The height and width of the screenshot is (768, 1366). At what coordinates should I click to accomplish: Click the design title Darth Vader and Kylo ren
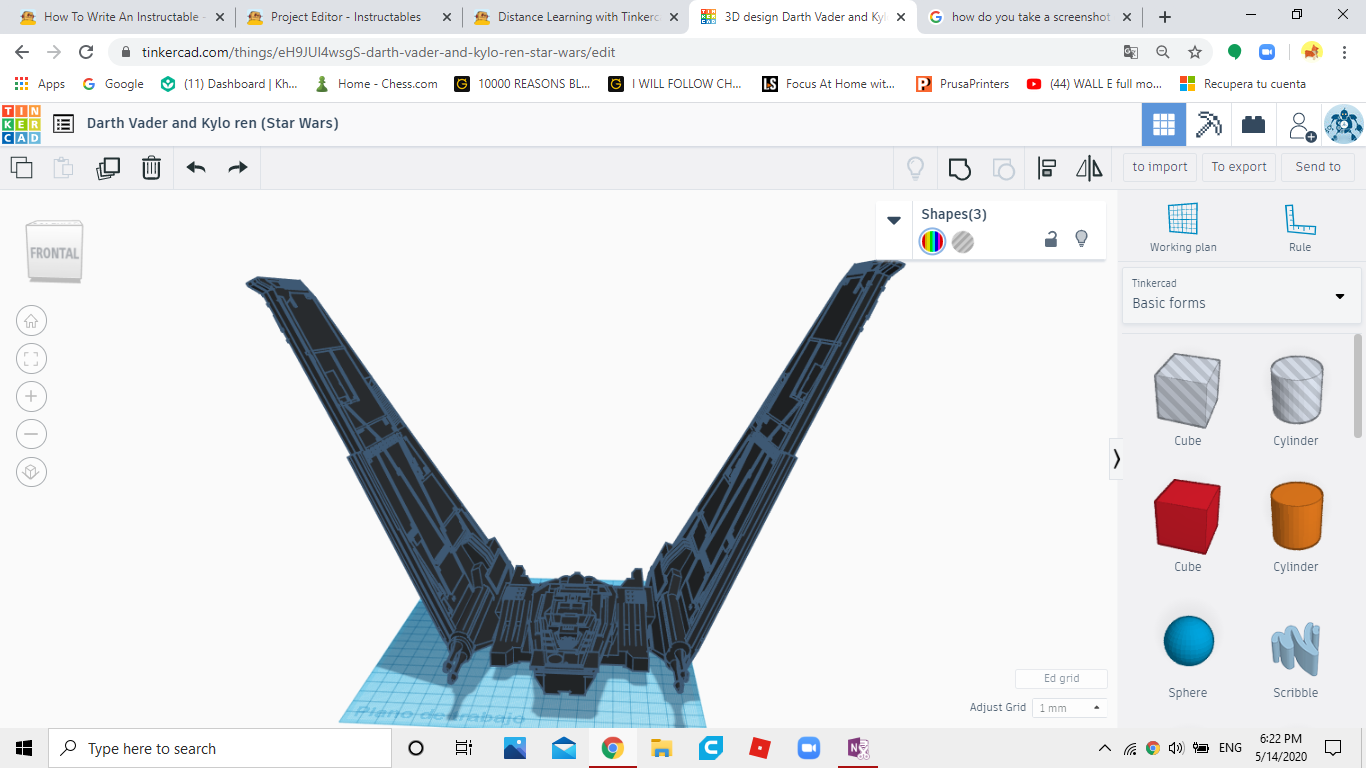(x=213, y=123)
